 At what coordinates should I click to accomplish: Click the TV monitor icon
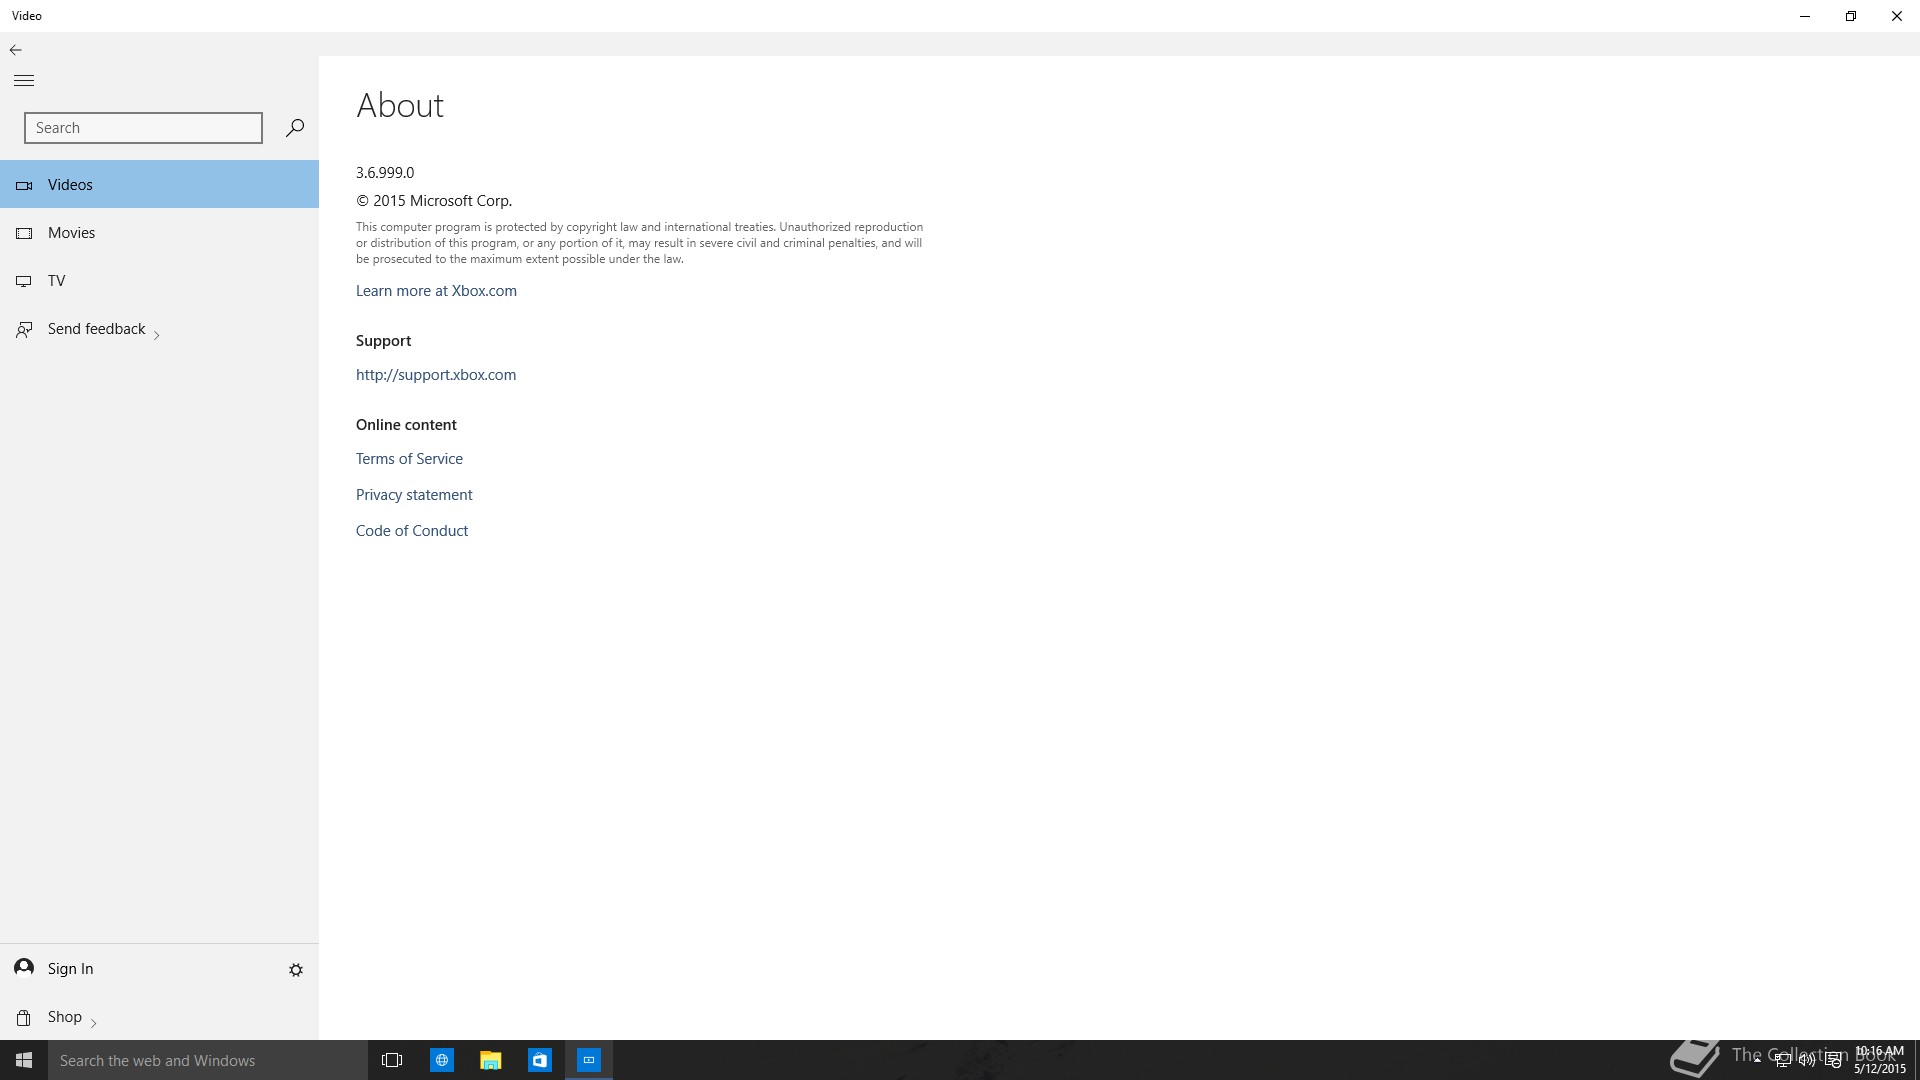coord(24,281)
